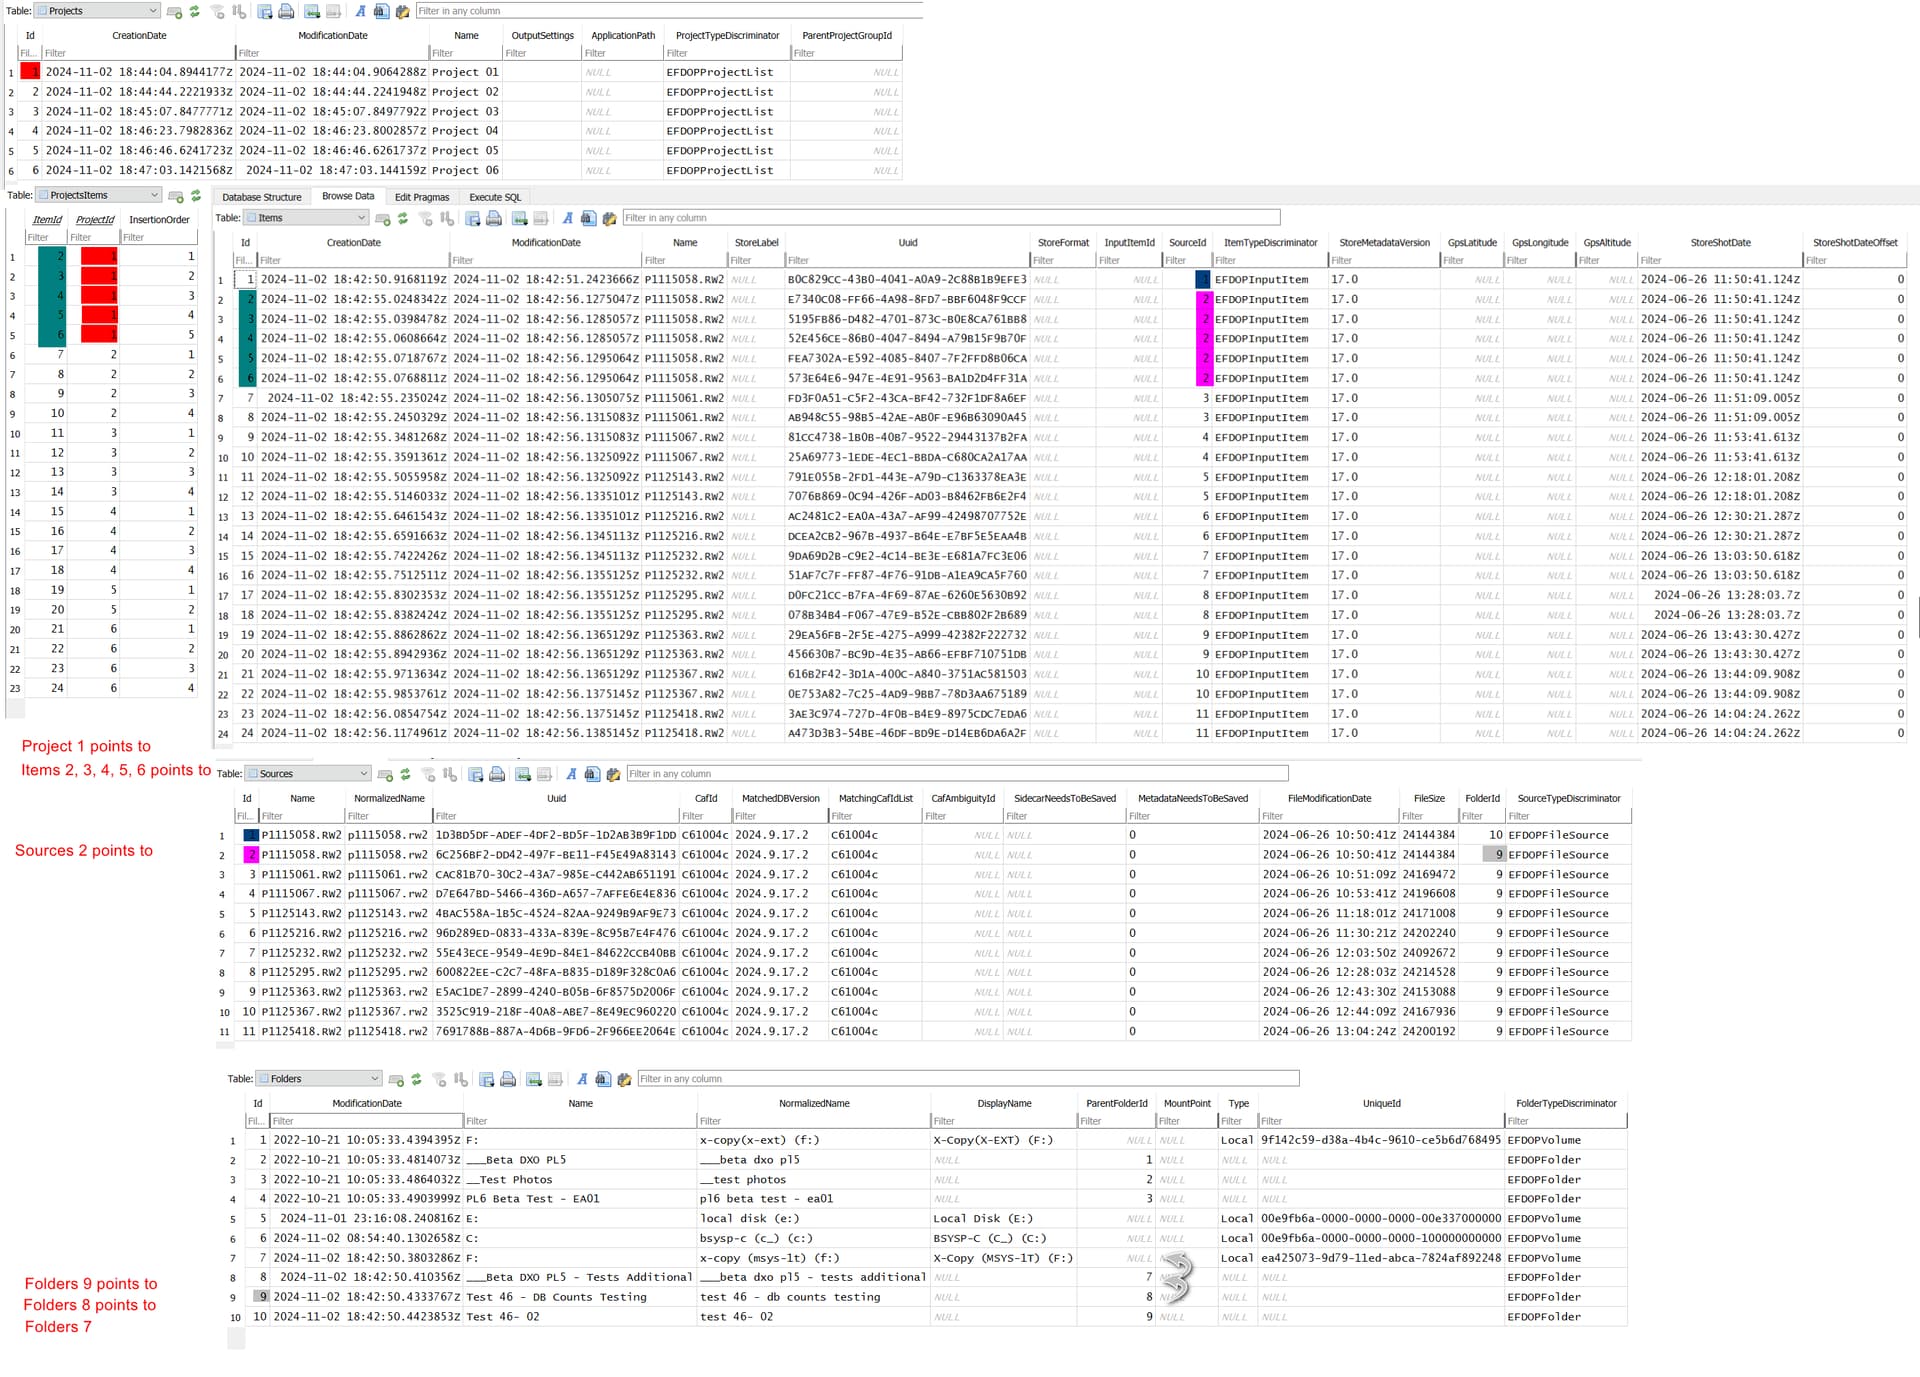Expand the Sources table selector
Viewport: 1920px width, 1377px height.
click(x=308, y=774)
